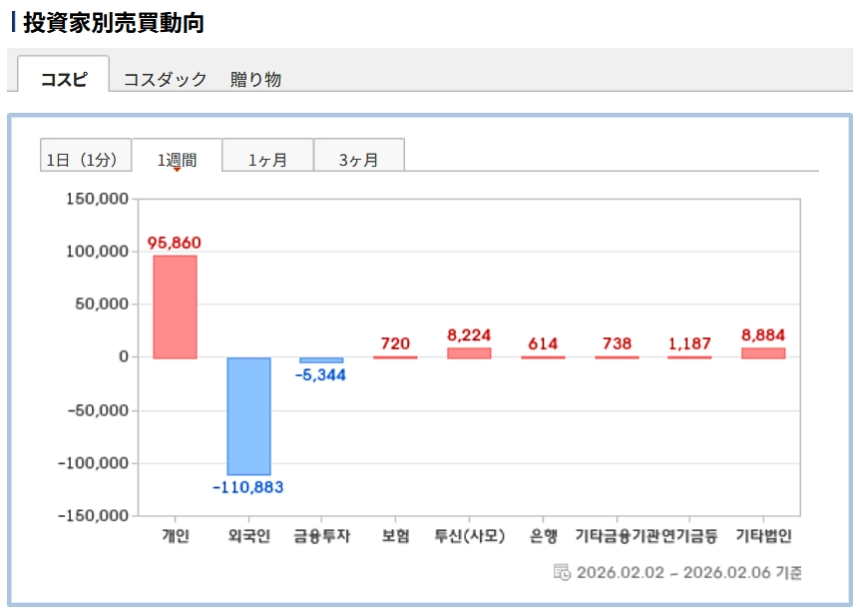Image resolution: width=860 pixels, height=615 pixels.
Task: Click the 은행 axis label
Action: click(x=543, y=536)
